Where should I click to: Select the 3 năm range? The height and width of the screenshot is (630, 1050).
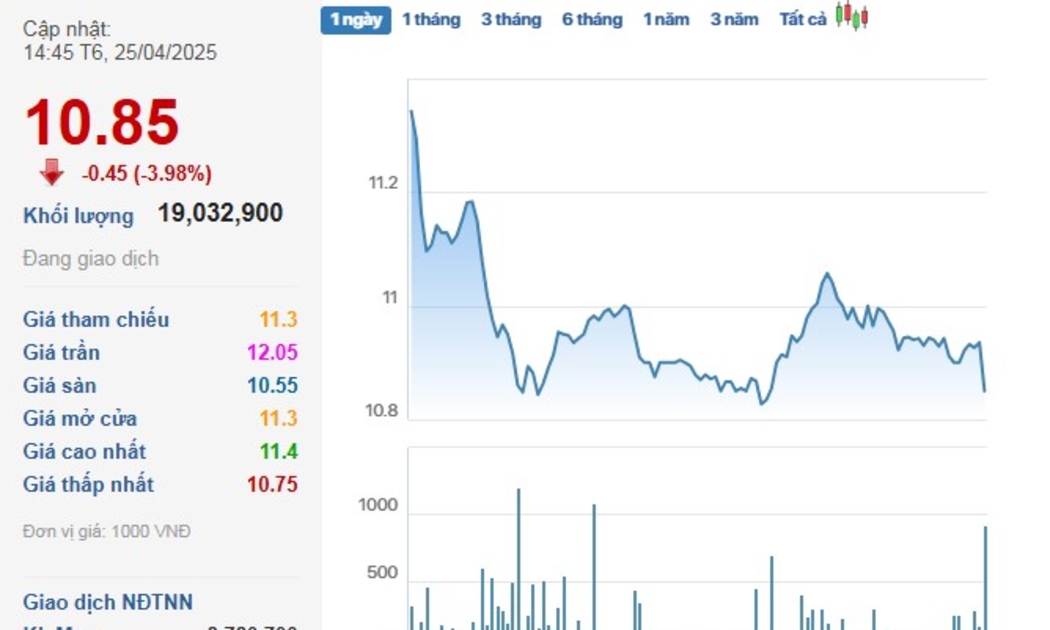pos(734,20)
